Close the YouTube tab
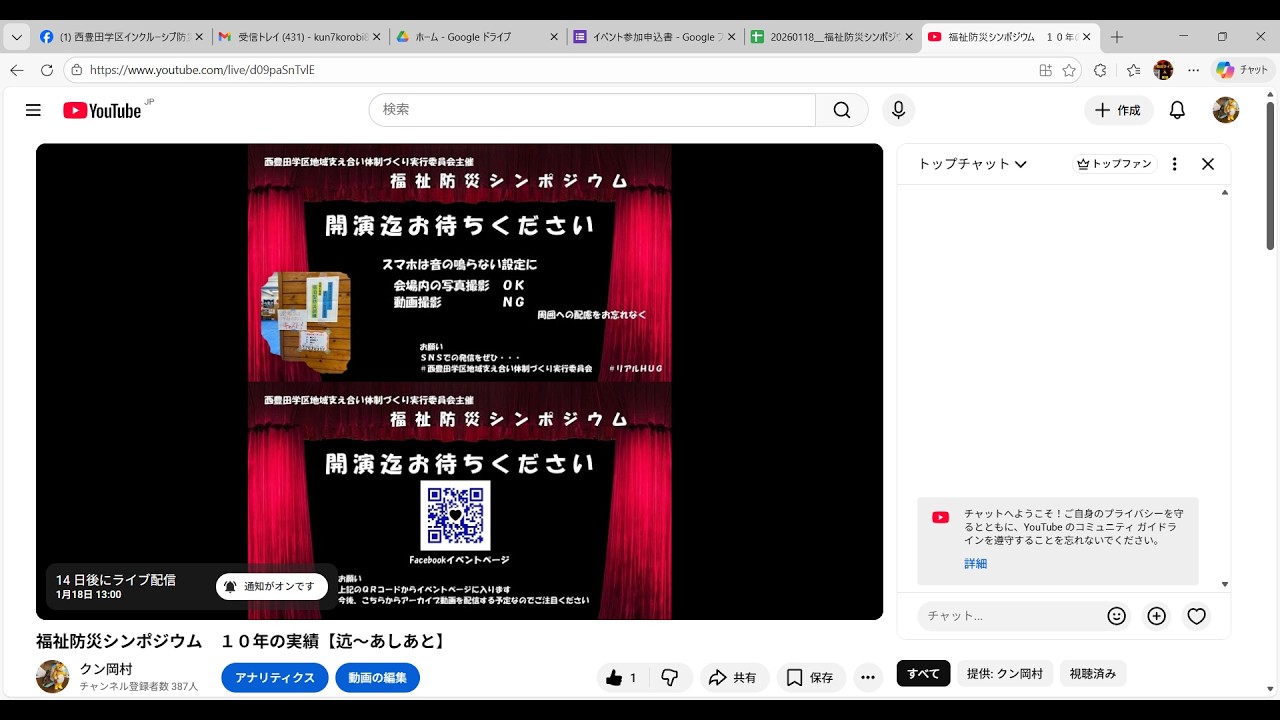The width and height of the screenshot is (1280, 720). tap(1087, 37)
